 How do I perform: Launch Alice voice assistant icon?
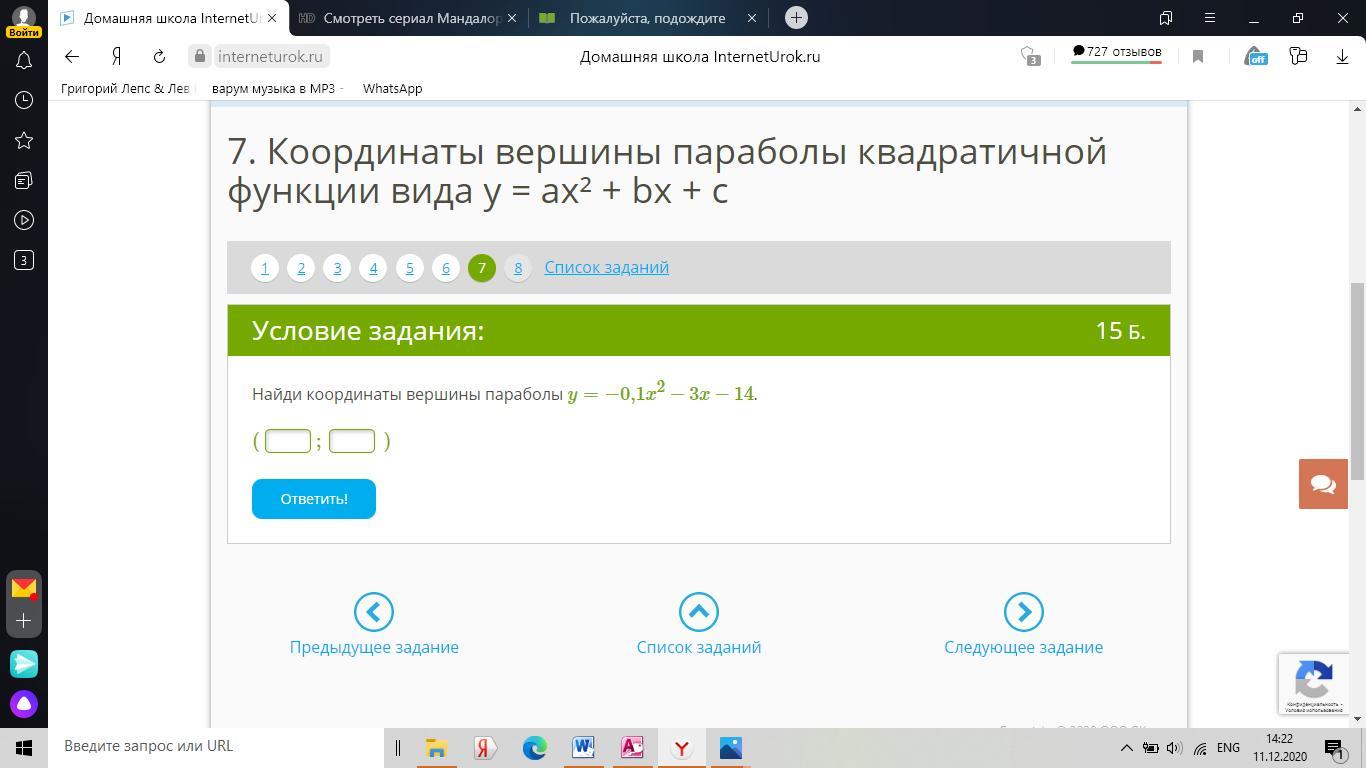[x=24, y=704]
